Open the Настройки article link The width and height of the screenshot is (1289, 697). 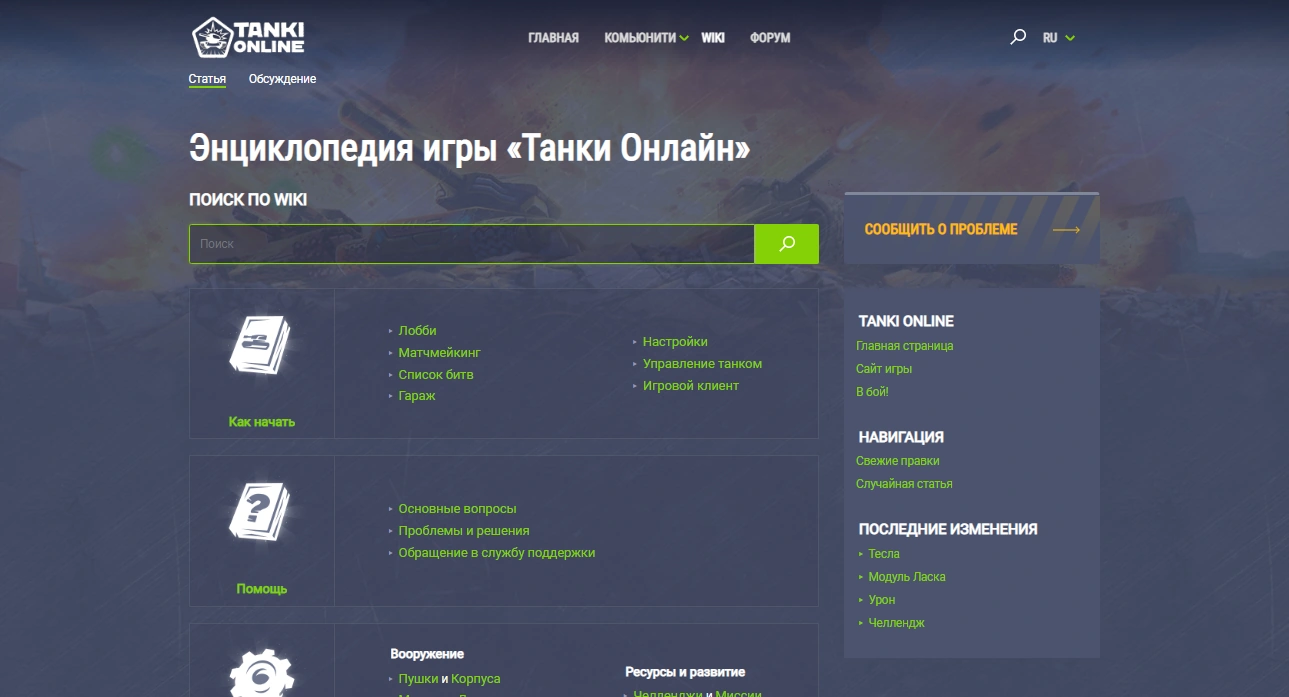coord(675,342)
